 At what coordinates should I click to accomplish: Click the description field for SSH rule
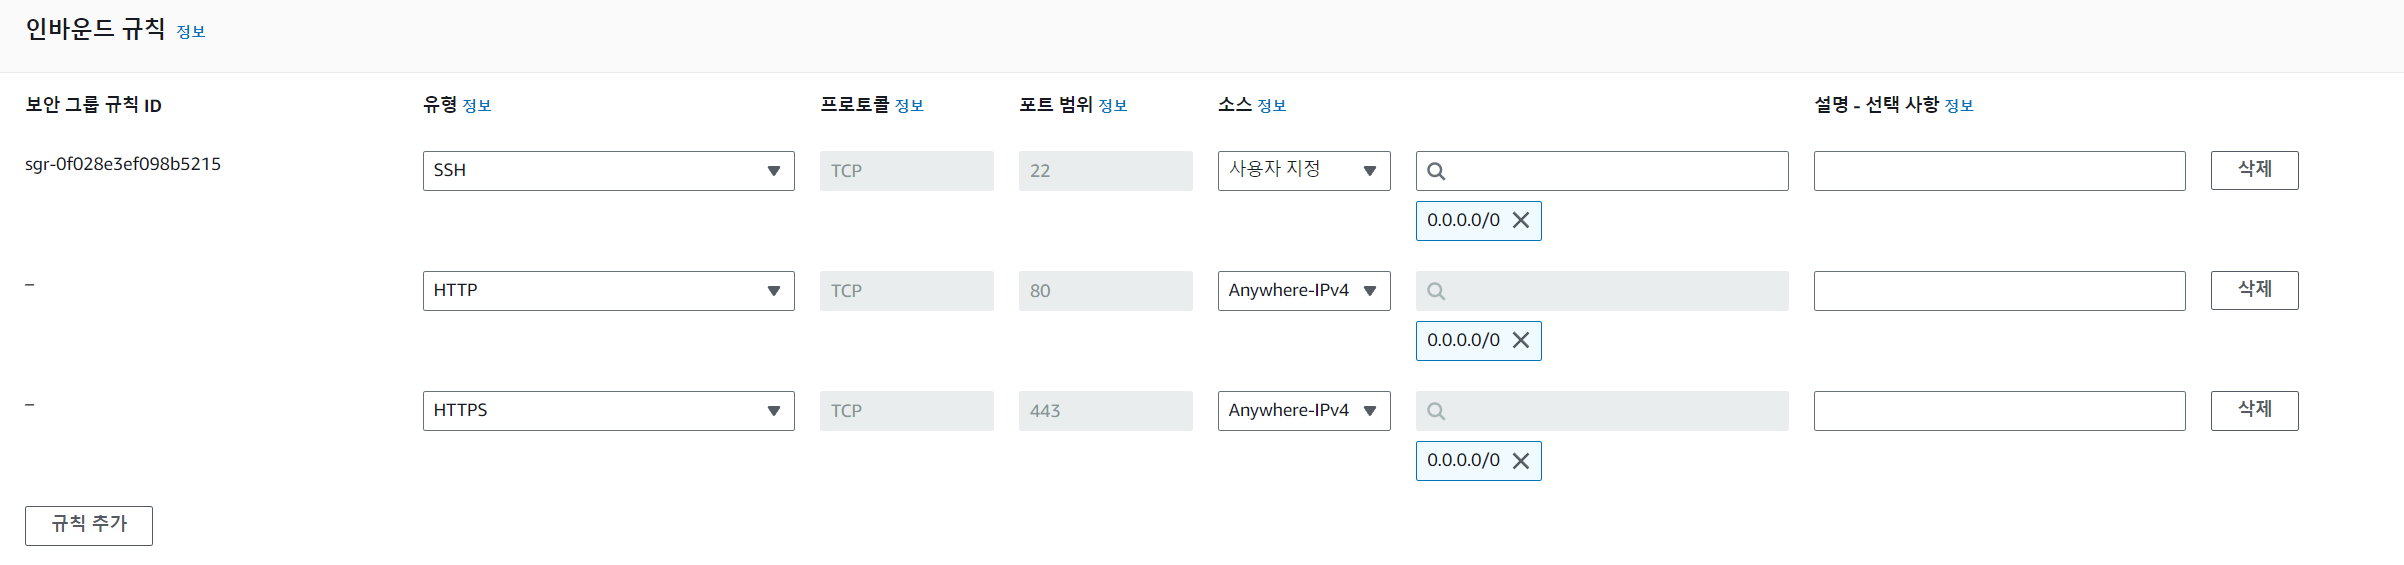point(1999,171)
